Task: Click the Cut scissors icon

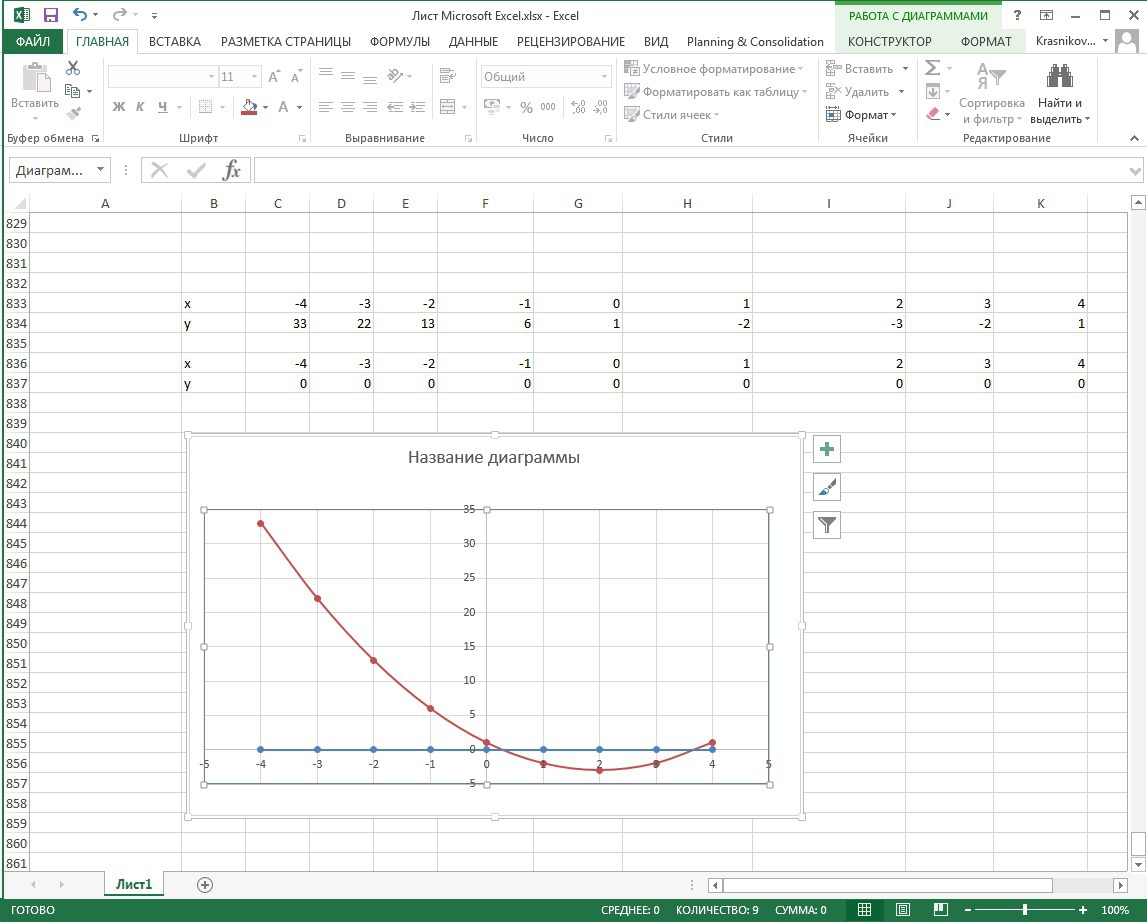Action: (x=73, y=68)
